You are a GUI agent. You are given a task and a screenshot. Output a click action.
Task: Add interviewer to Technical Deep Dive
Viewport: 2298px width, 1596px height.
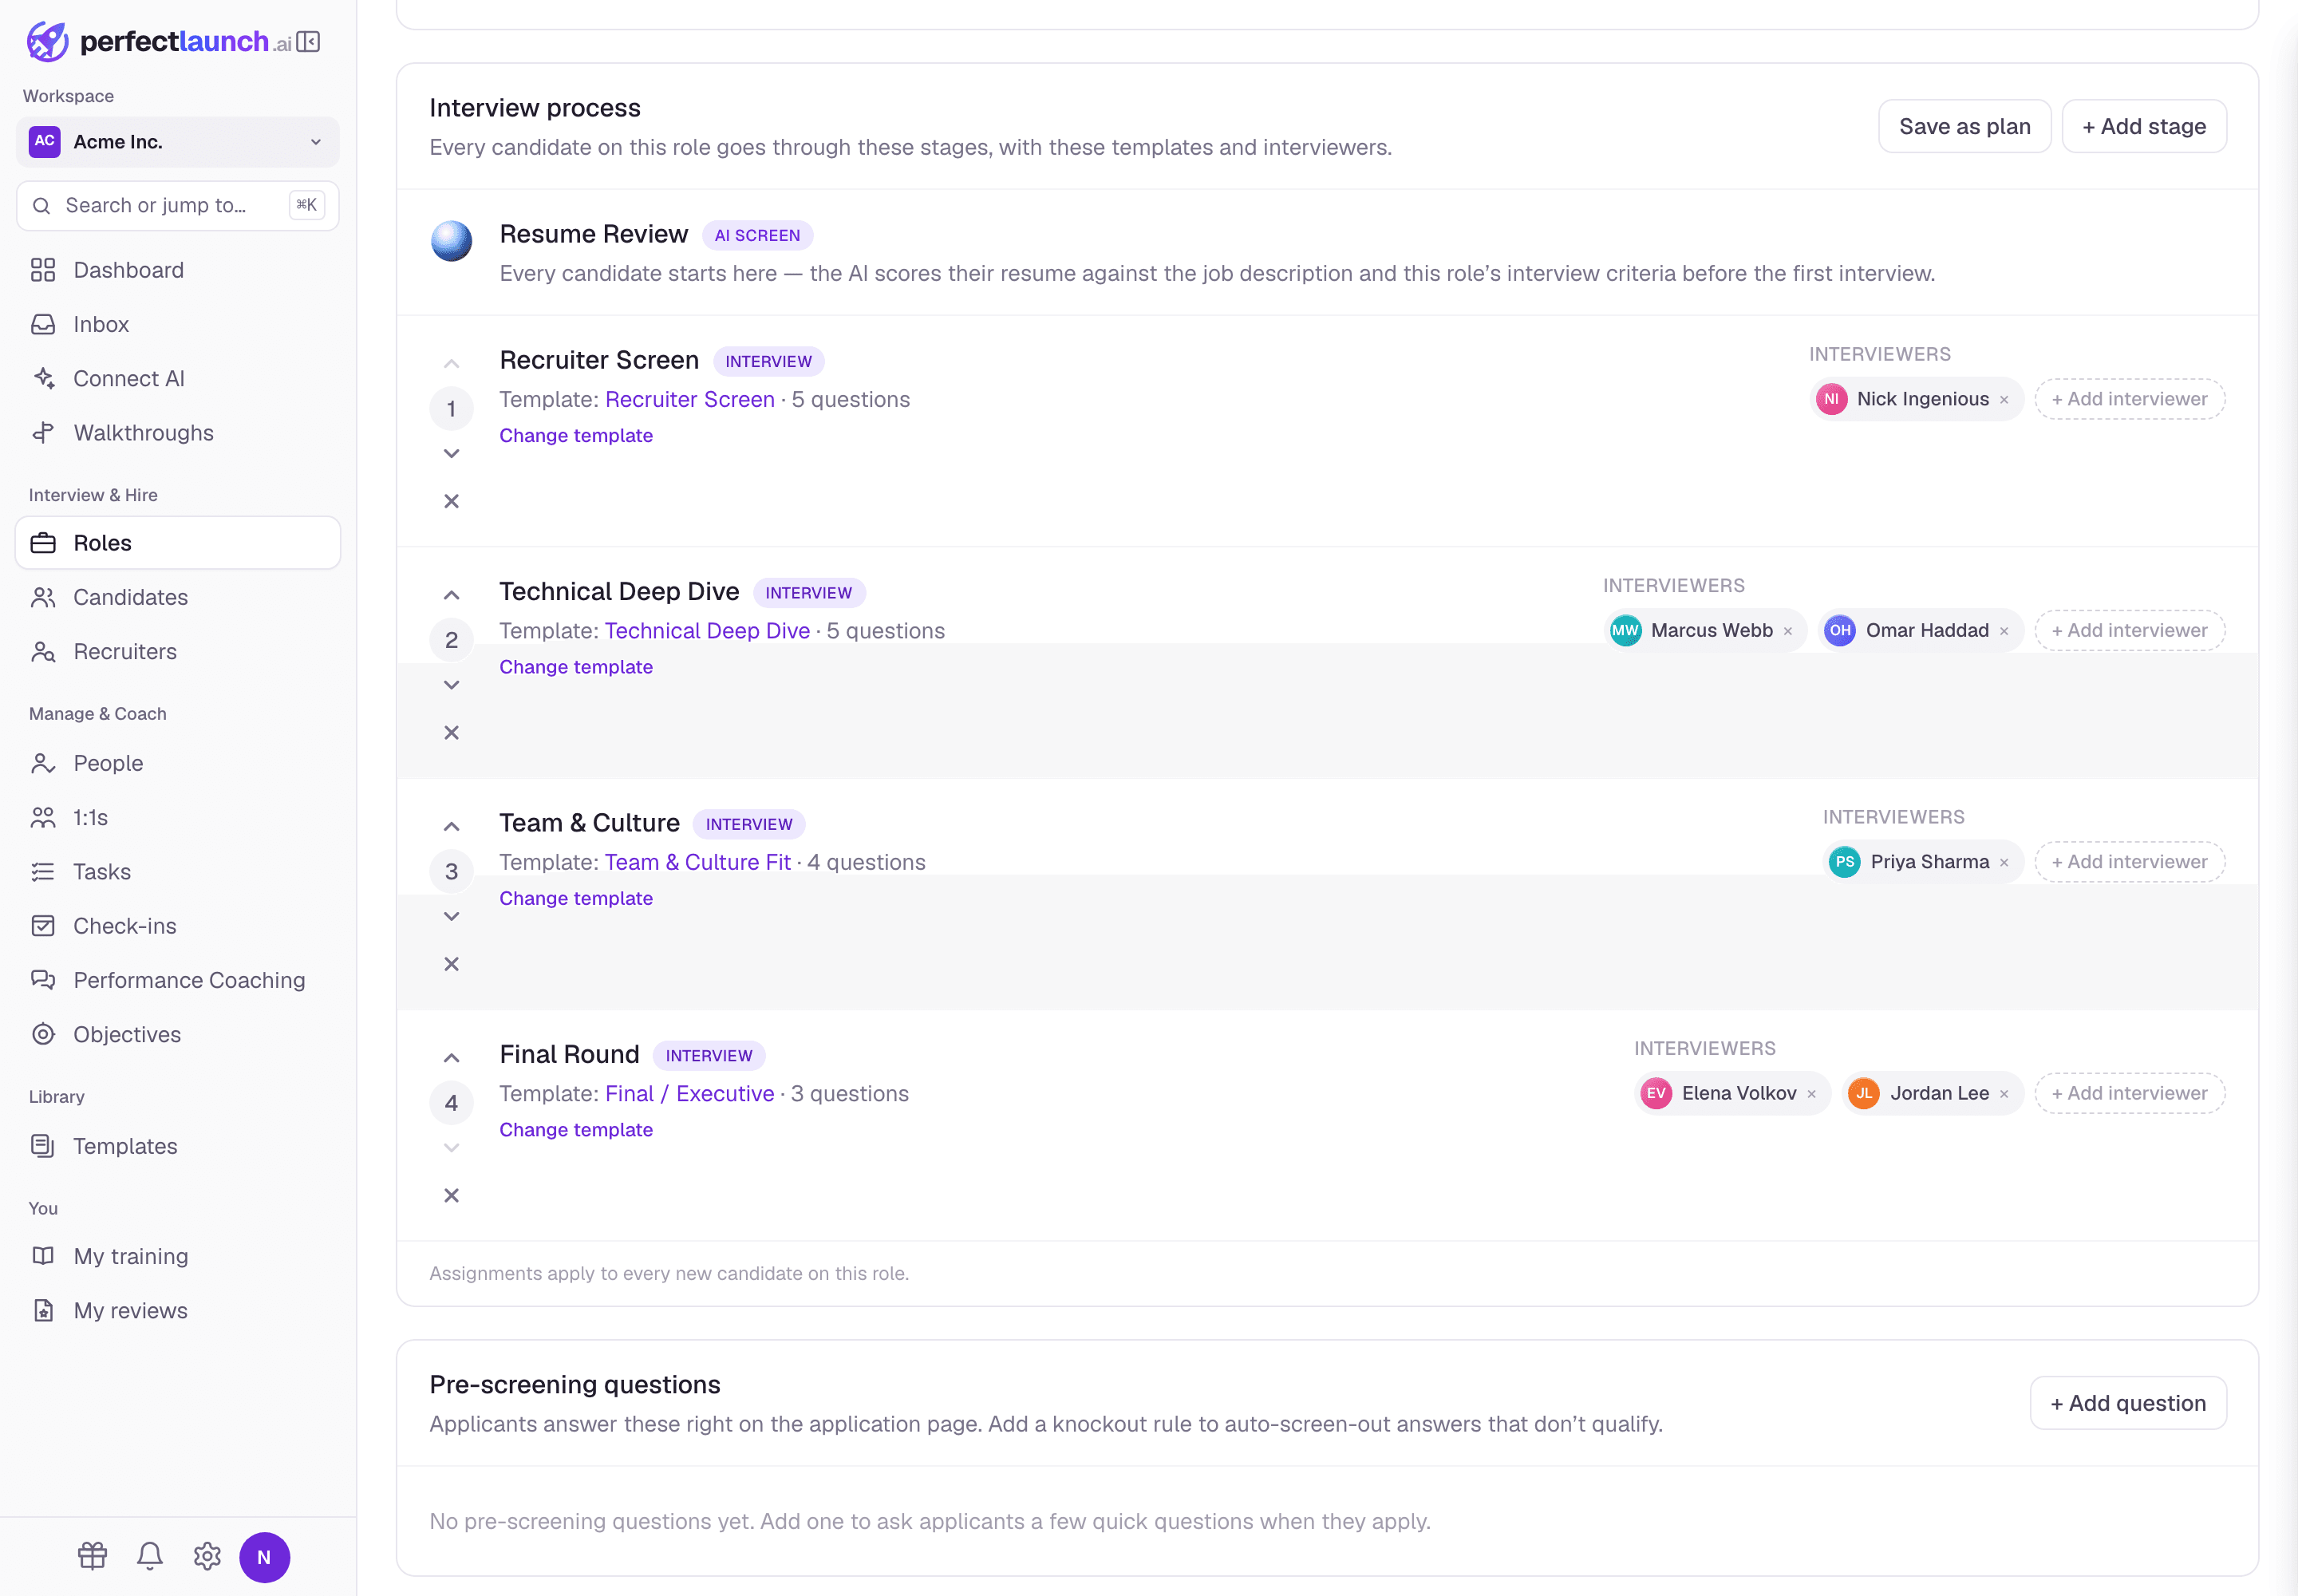pos(2129,630)
